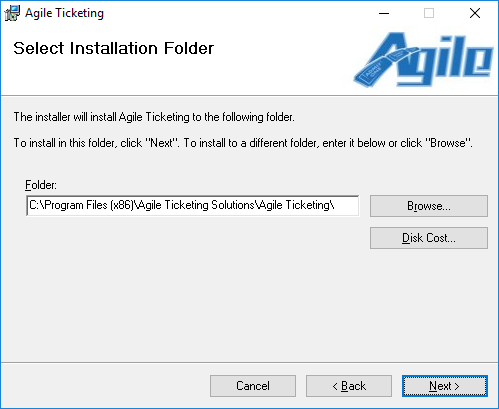Image resolution: width=499 pixels, height=409 pixels.
Task: Click 'Program Files (x86)' in the folder path
Action: (x=89, y=205)
